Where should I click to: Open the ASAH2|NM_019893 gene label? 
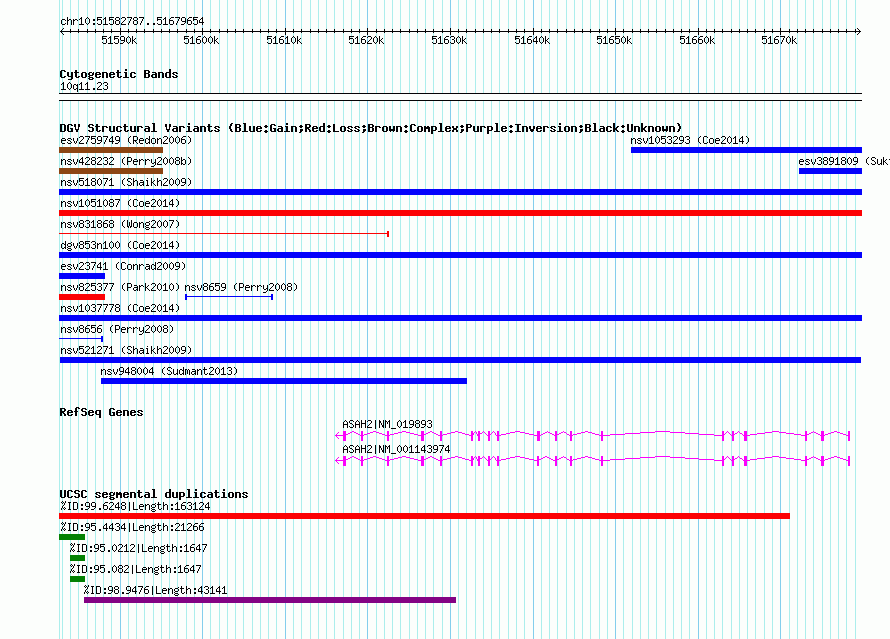(387, 424)
